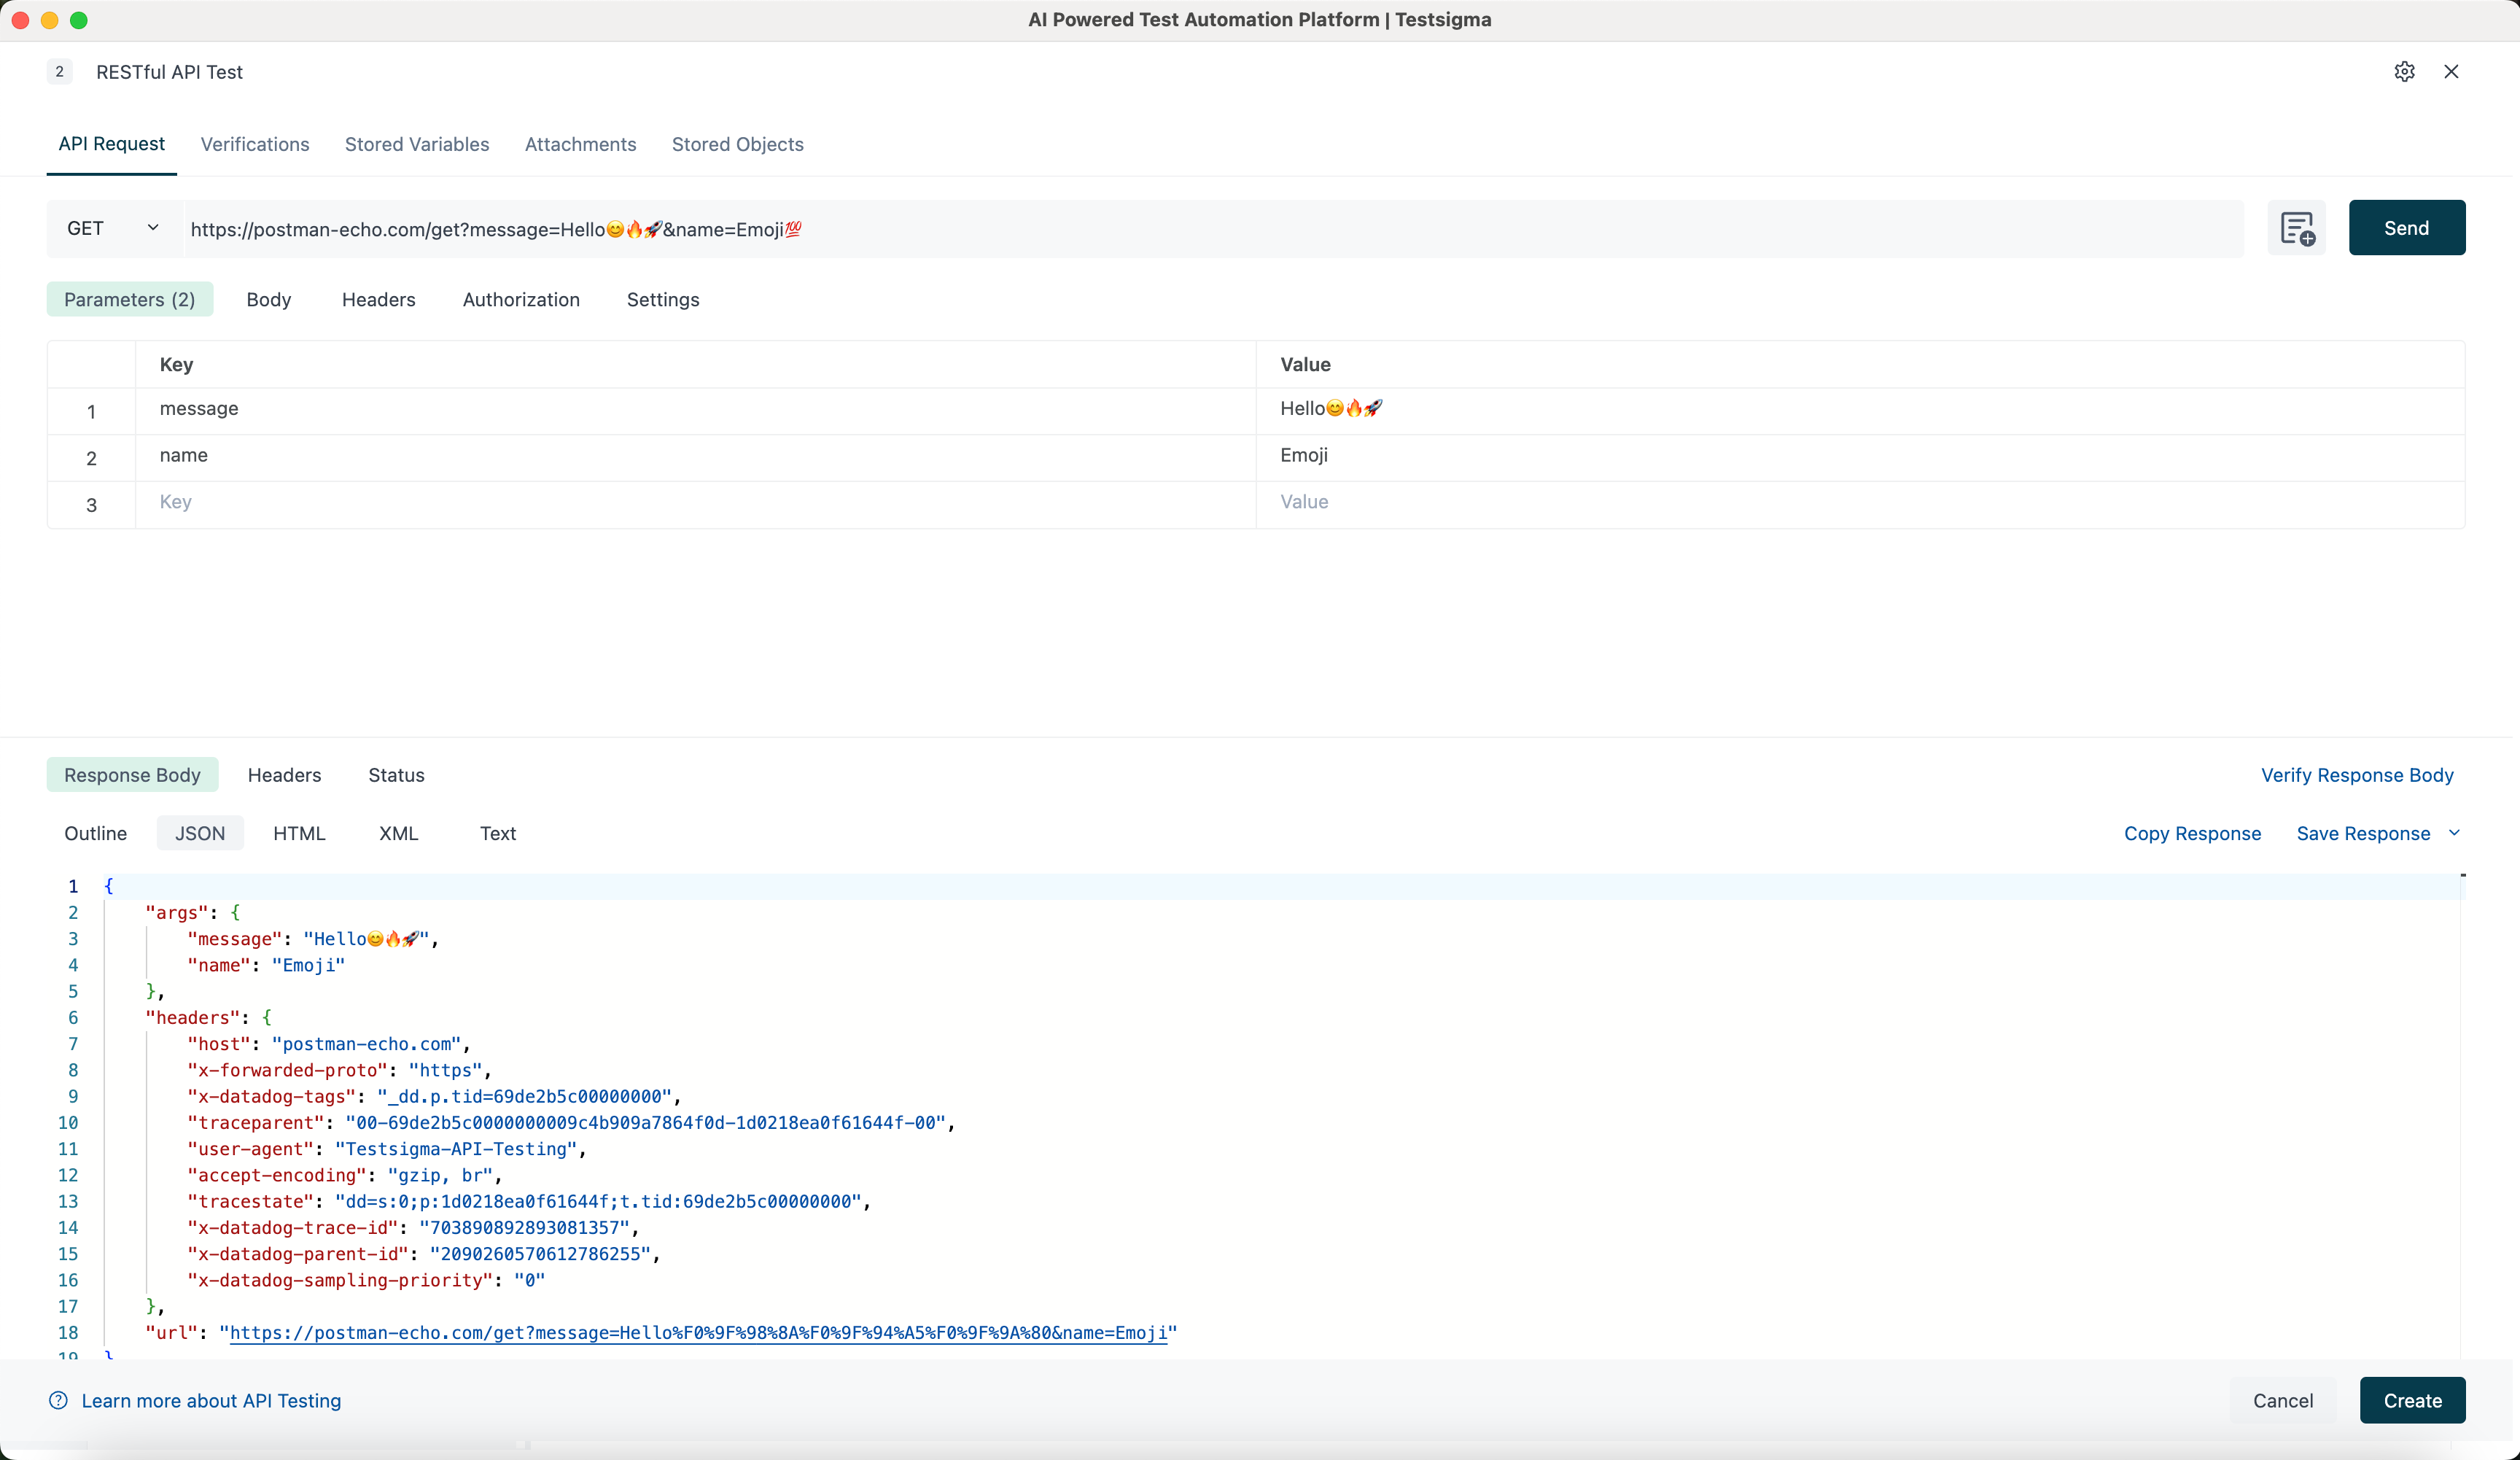
Task: Open Learn more about API Testing
Action: click(x=211, y=1400)
